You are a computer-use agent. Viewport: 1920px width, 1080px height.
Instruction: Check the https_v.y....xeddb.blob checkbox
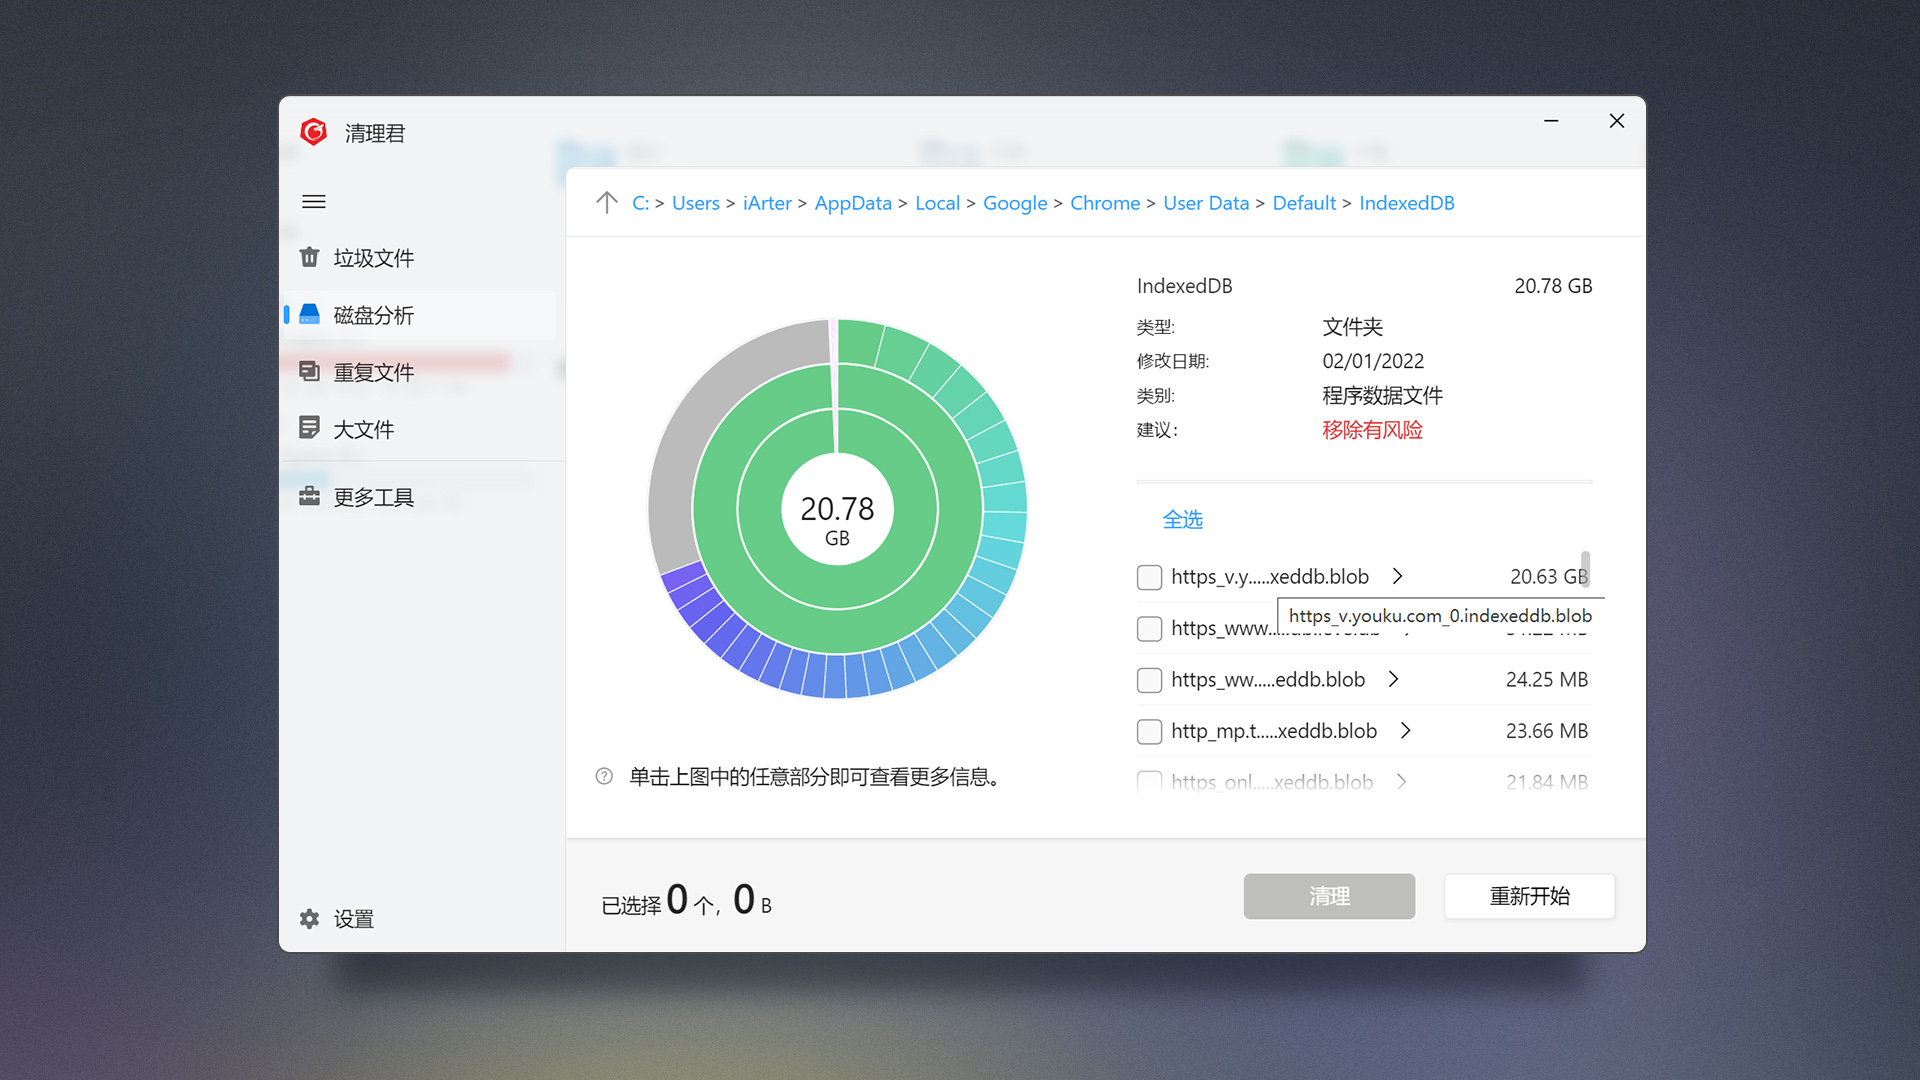click(1149, 577)
